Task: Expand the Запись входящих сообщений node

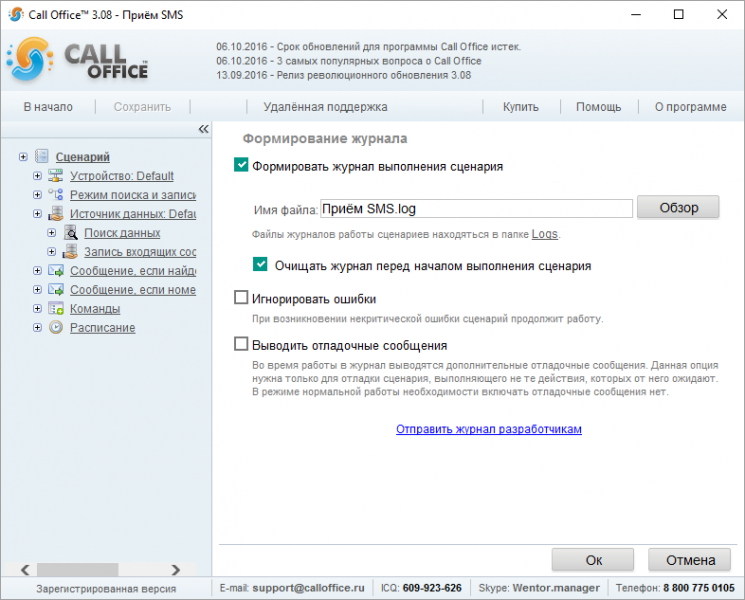Action: 51,252
